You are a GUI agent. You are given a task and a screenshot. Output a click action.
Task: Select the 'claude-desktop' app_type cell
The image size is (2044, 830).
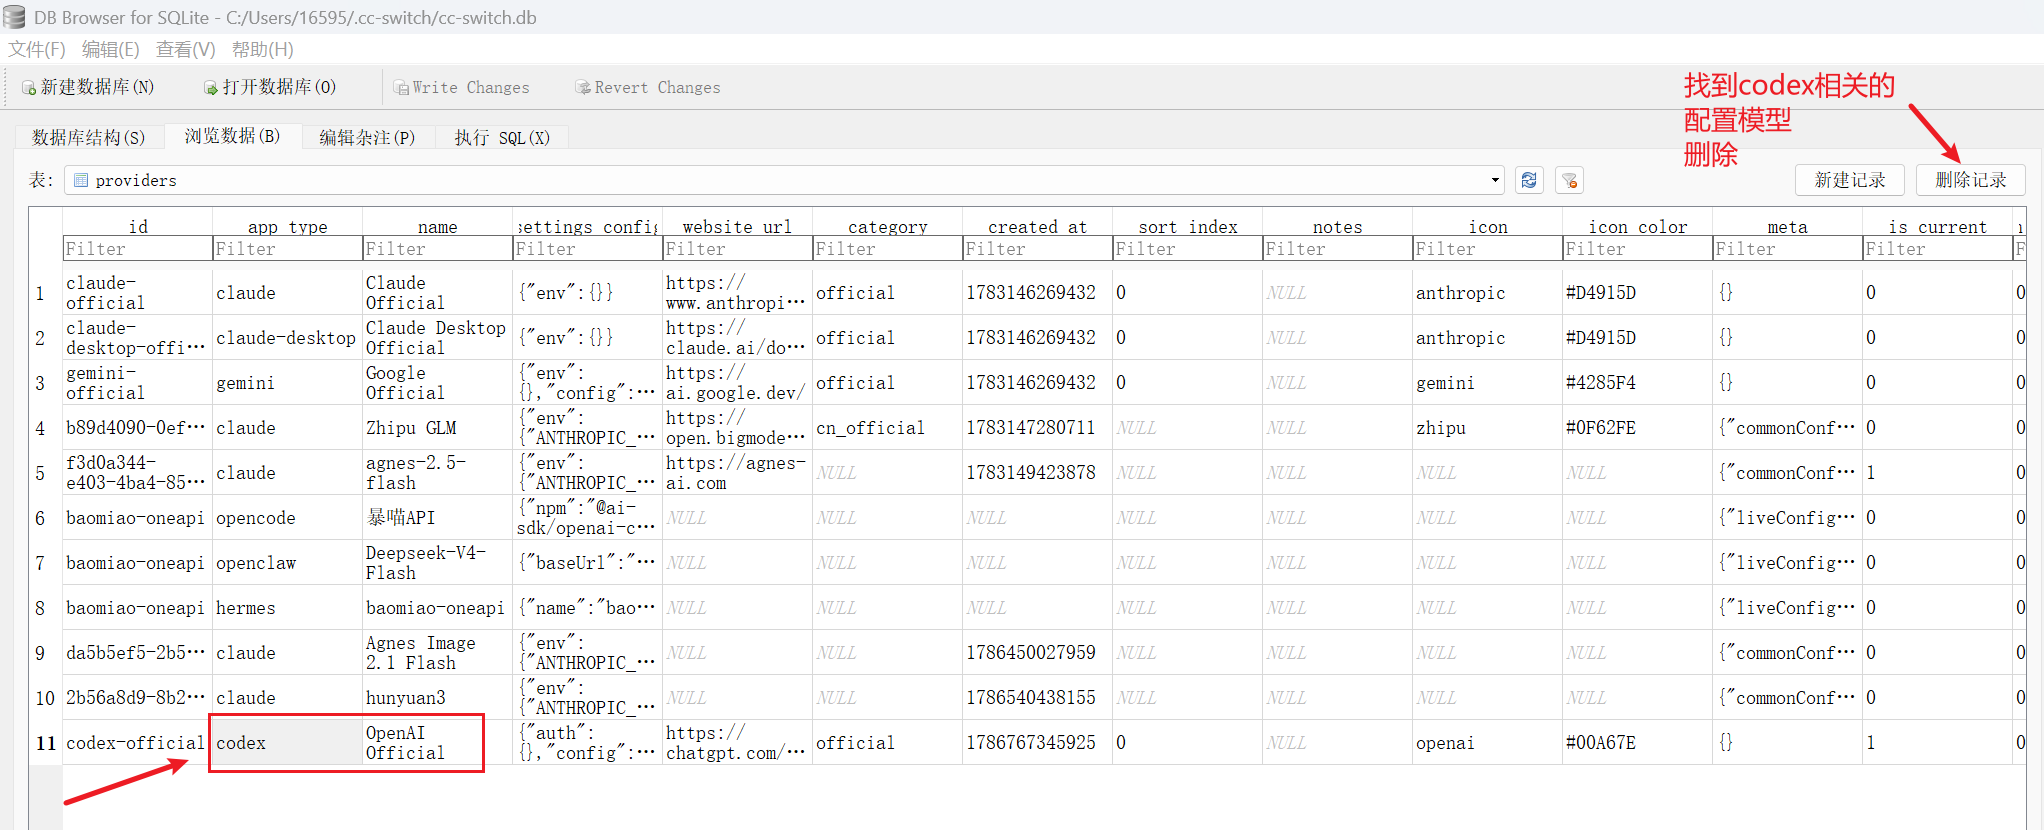click(287, 338)
